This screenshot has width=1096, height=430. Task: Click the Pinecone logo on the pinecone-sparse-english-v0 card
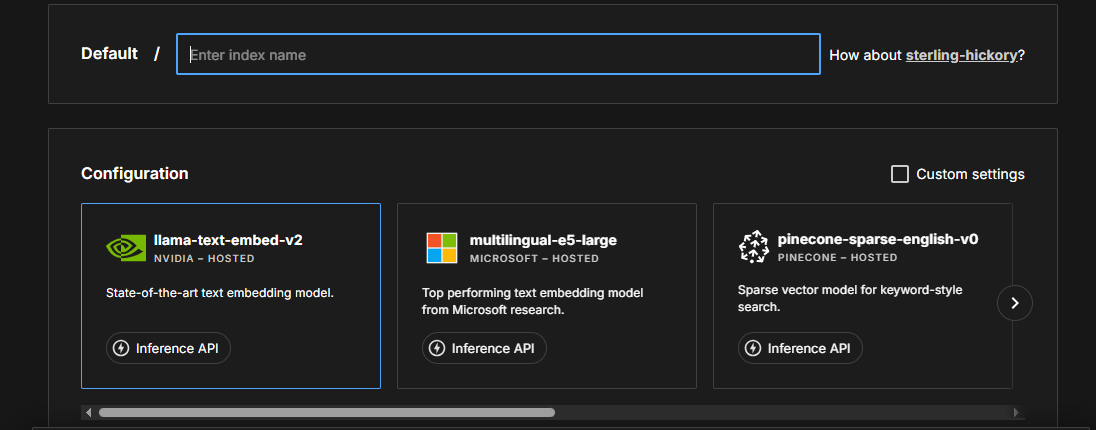754,248
